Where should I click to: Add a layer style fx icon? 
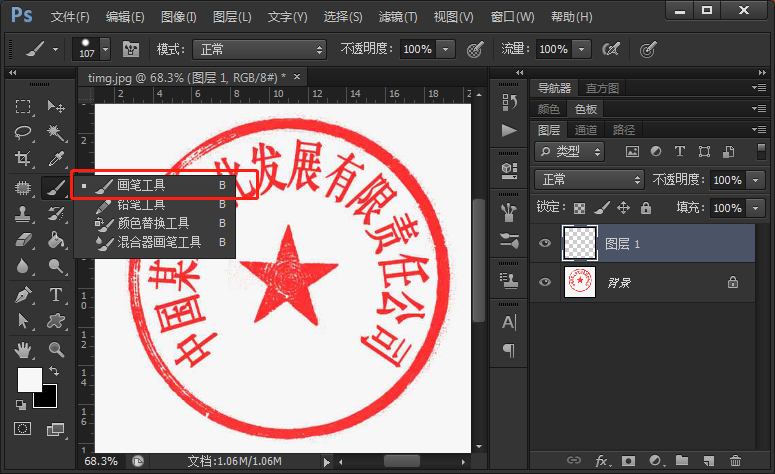click(x=603, y=461)
